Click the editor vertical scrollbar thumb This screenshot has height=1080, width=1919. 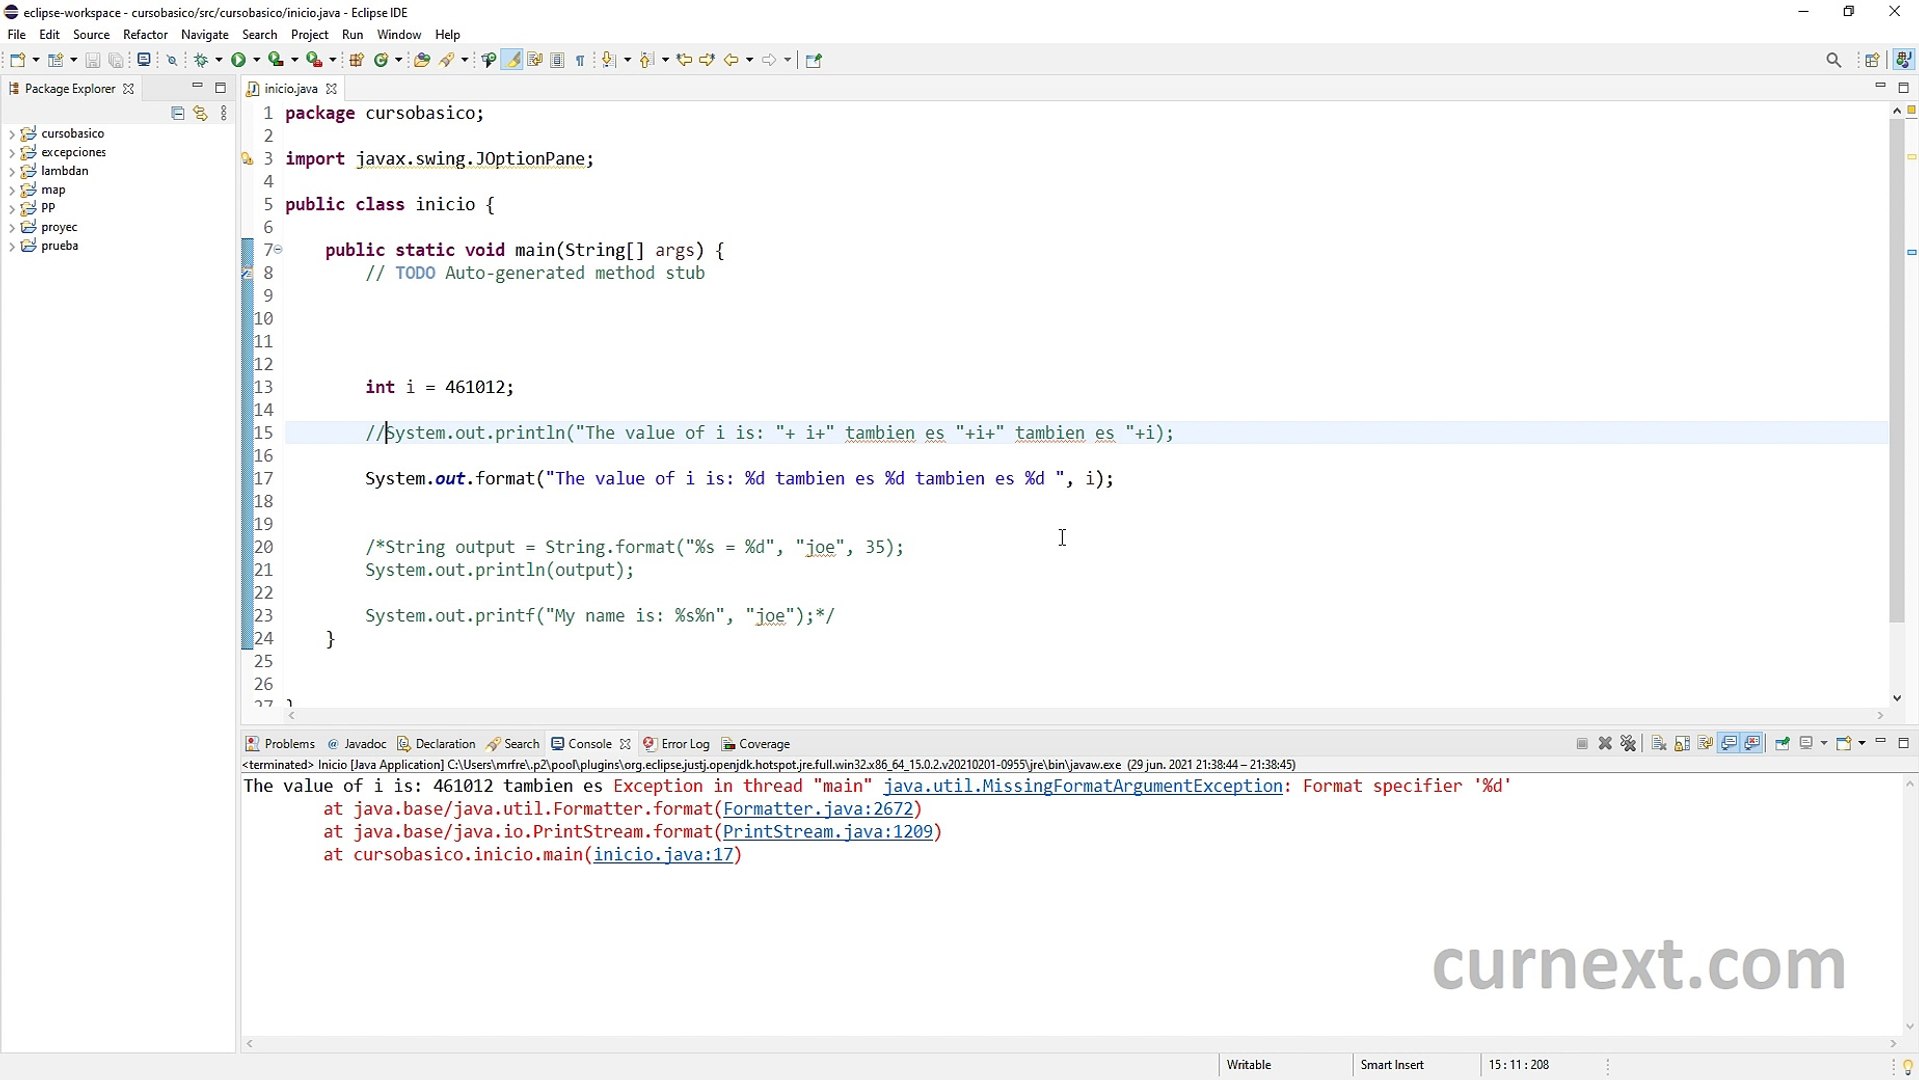[1896, 370]
